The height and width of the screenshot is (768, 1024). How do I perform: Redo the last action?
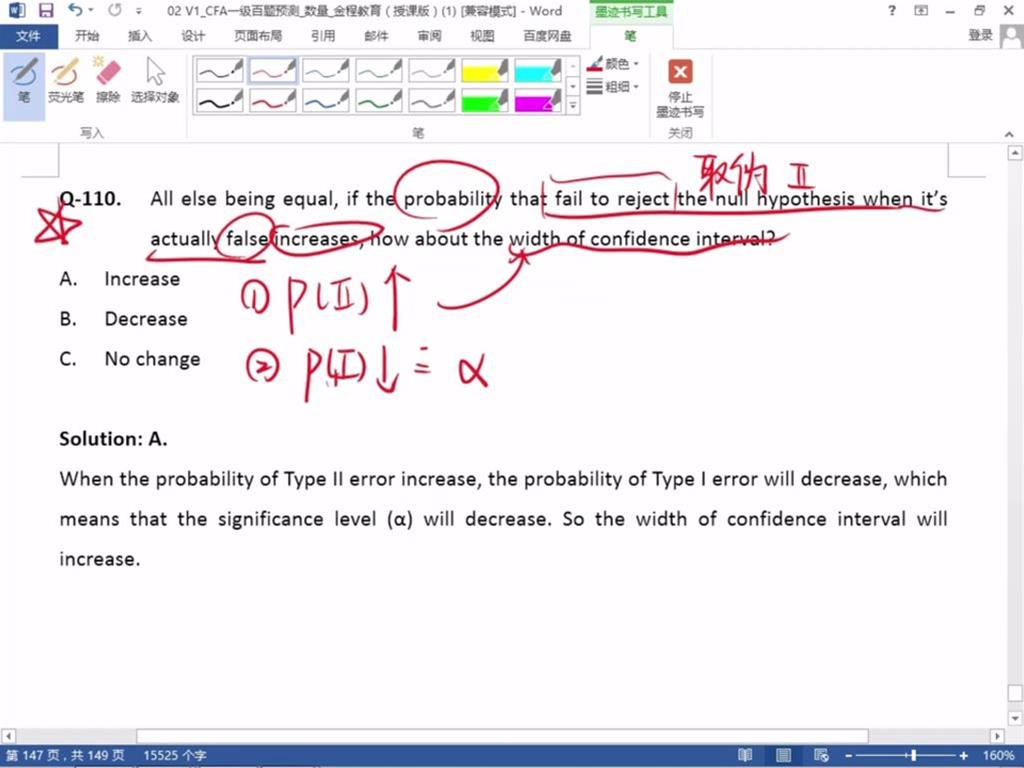115,10
